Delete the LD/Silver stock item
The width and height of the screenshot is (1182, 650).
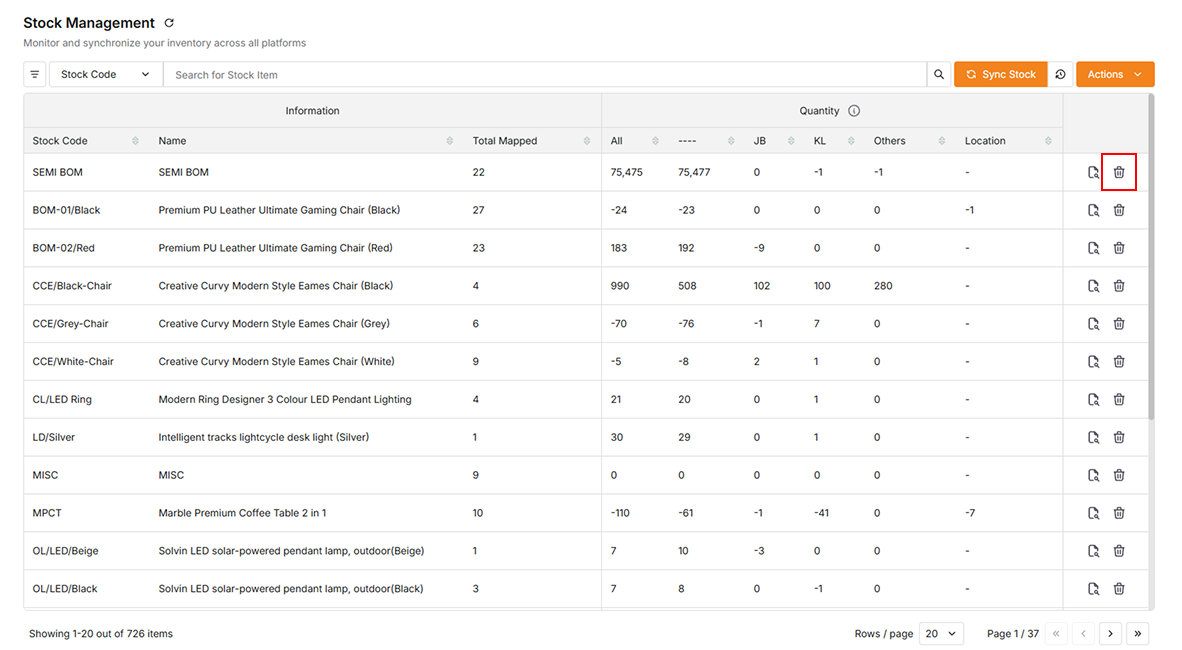pos(1119,437)
